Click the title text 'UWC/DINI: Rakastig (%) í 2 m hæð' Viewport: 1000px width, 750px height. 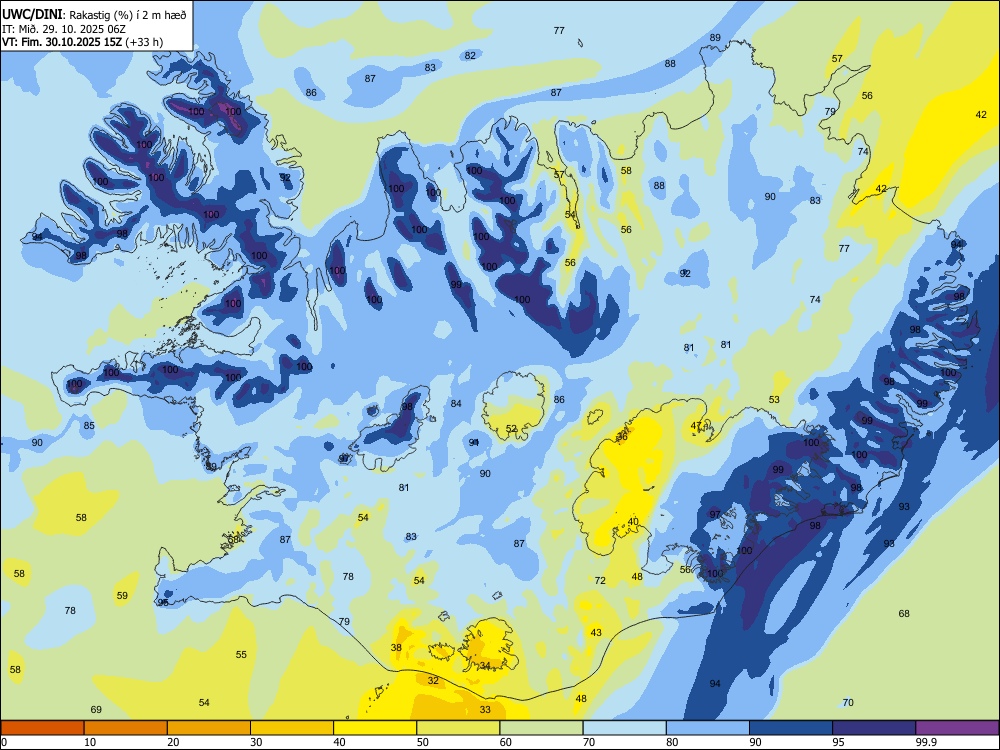point(94,15)
